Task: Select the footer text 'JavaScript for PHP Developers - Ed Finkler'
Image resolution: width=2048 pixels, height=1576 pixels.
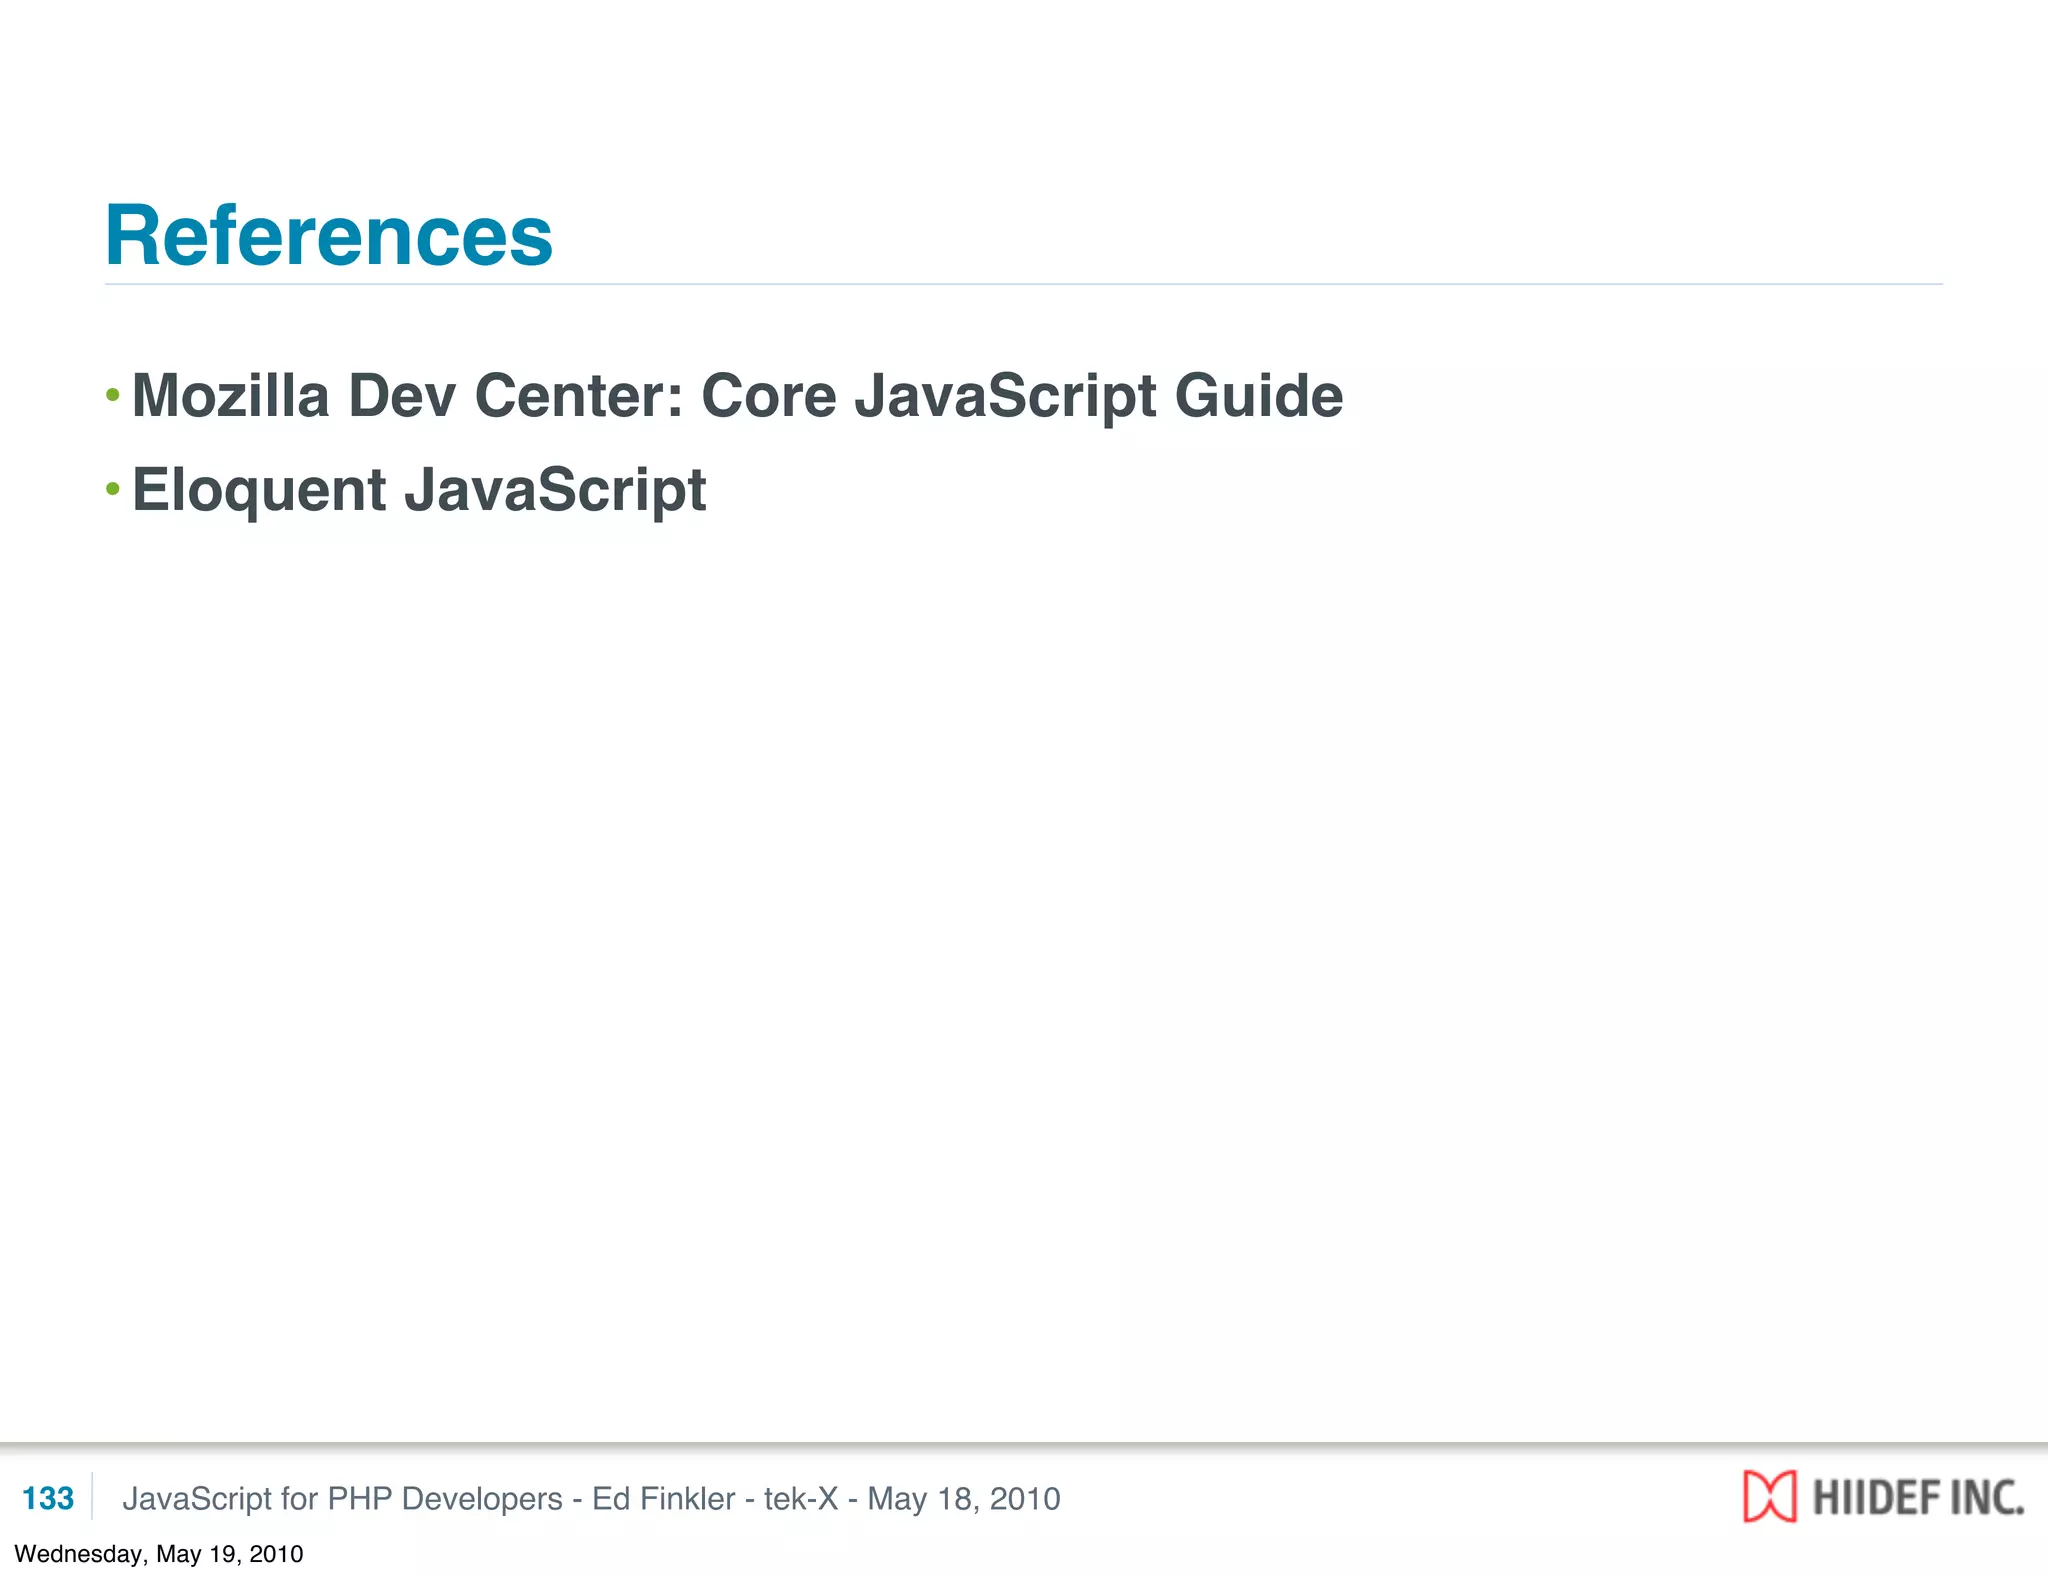Action: 429,1498
